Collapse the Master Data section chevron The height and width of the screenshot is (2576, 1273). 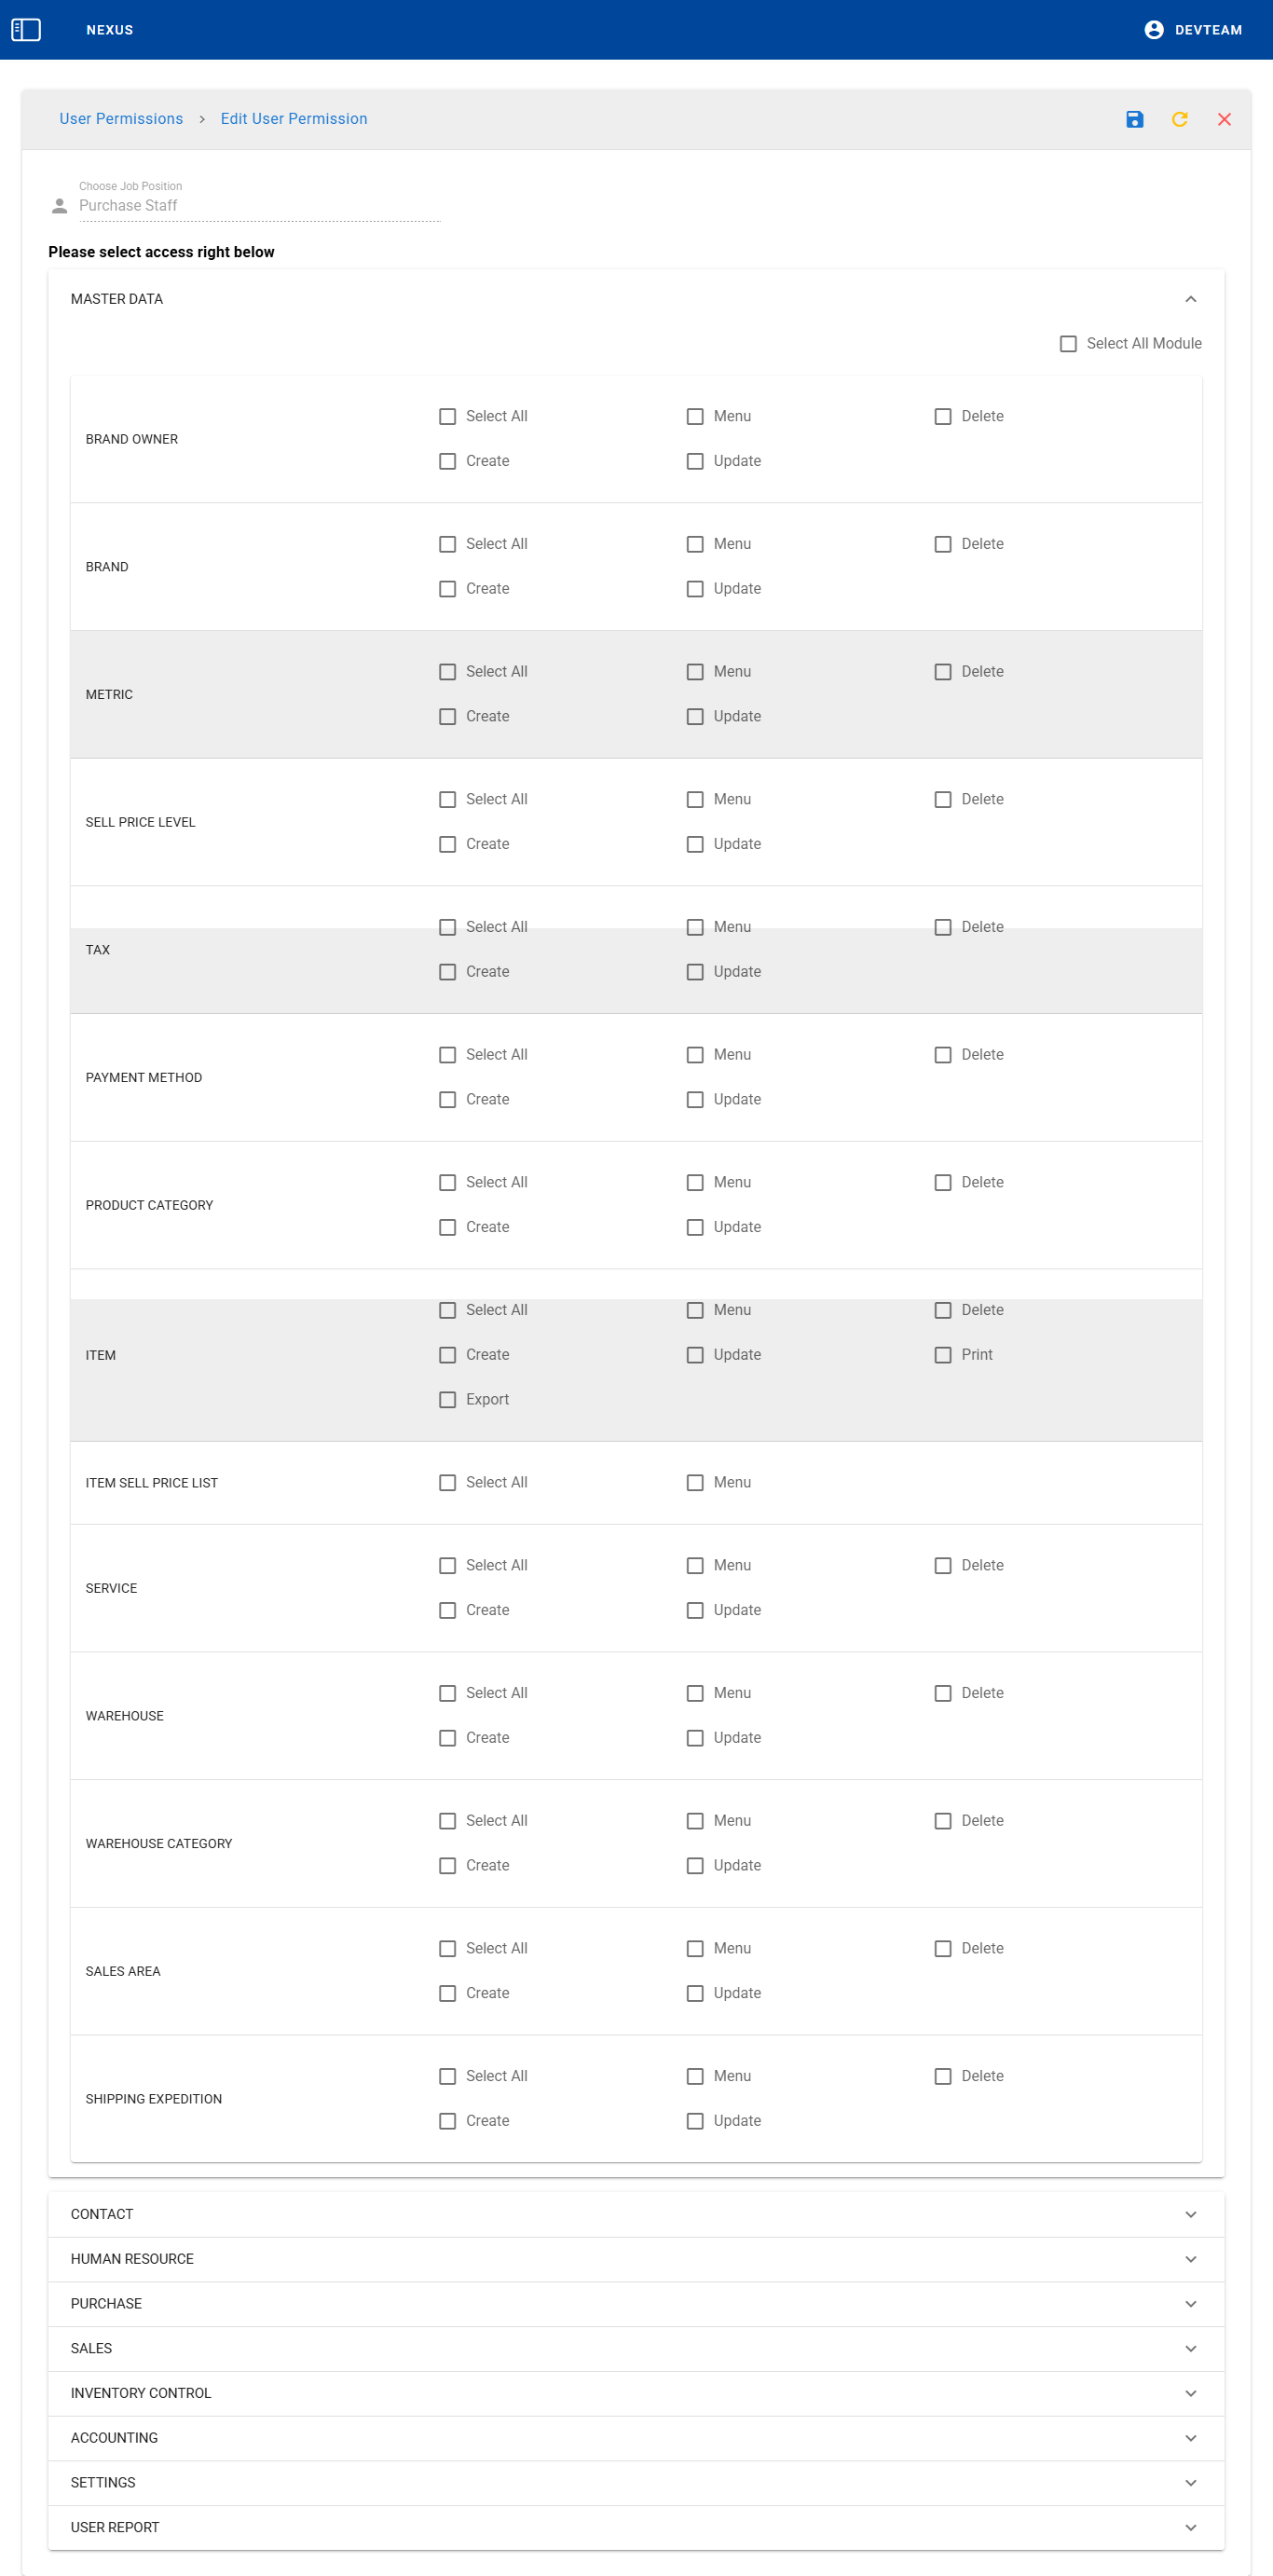[1190, 300]
